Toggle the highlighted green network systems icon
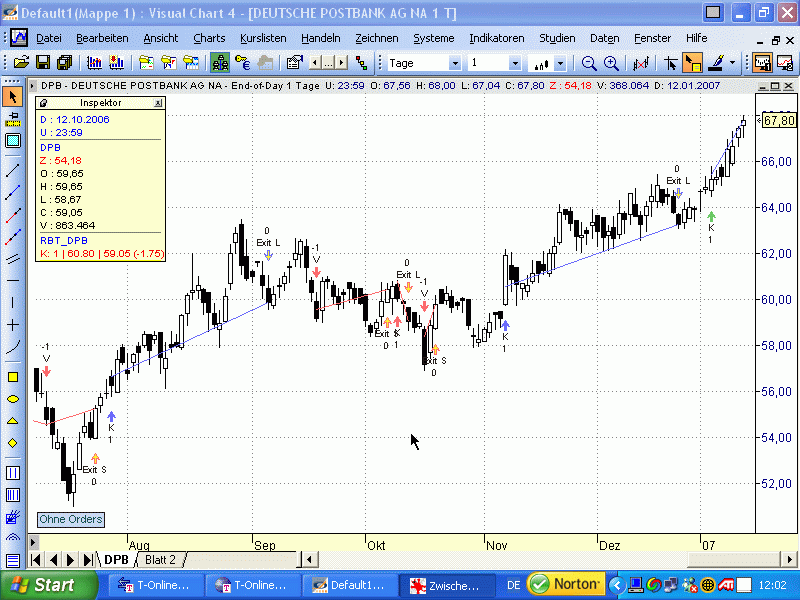The width and height of the screenshot is (800, 600). (x=220, y=63)
